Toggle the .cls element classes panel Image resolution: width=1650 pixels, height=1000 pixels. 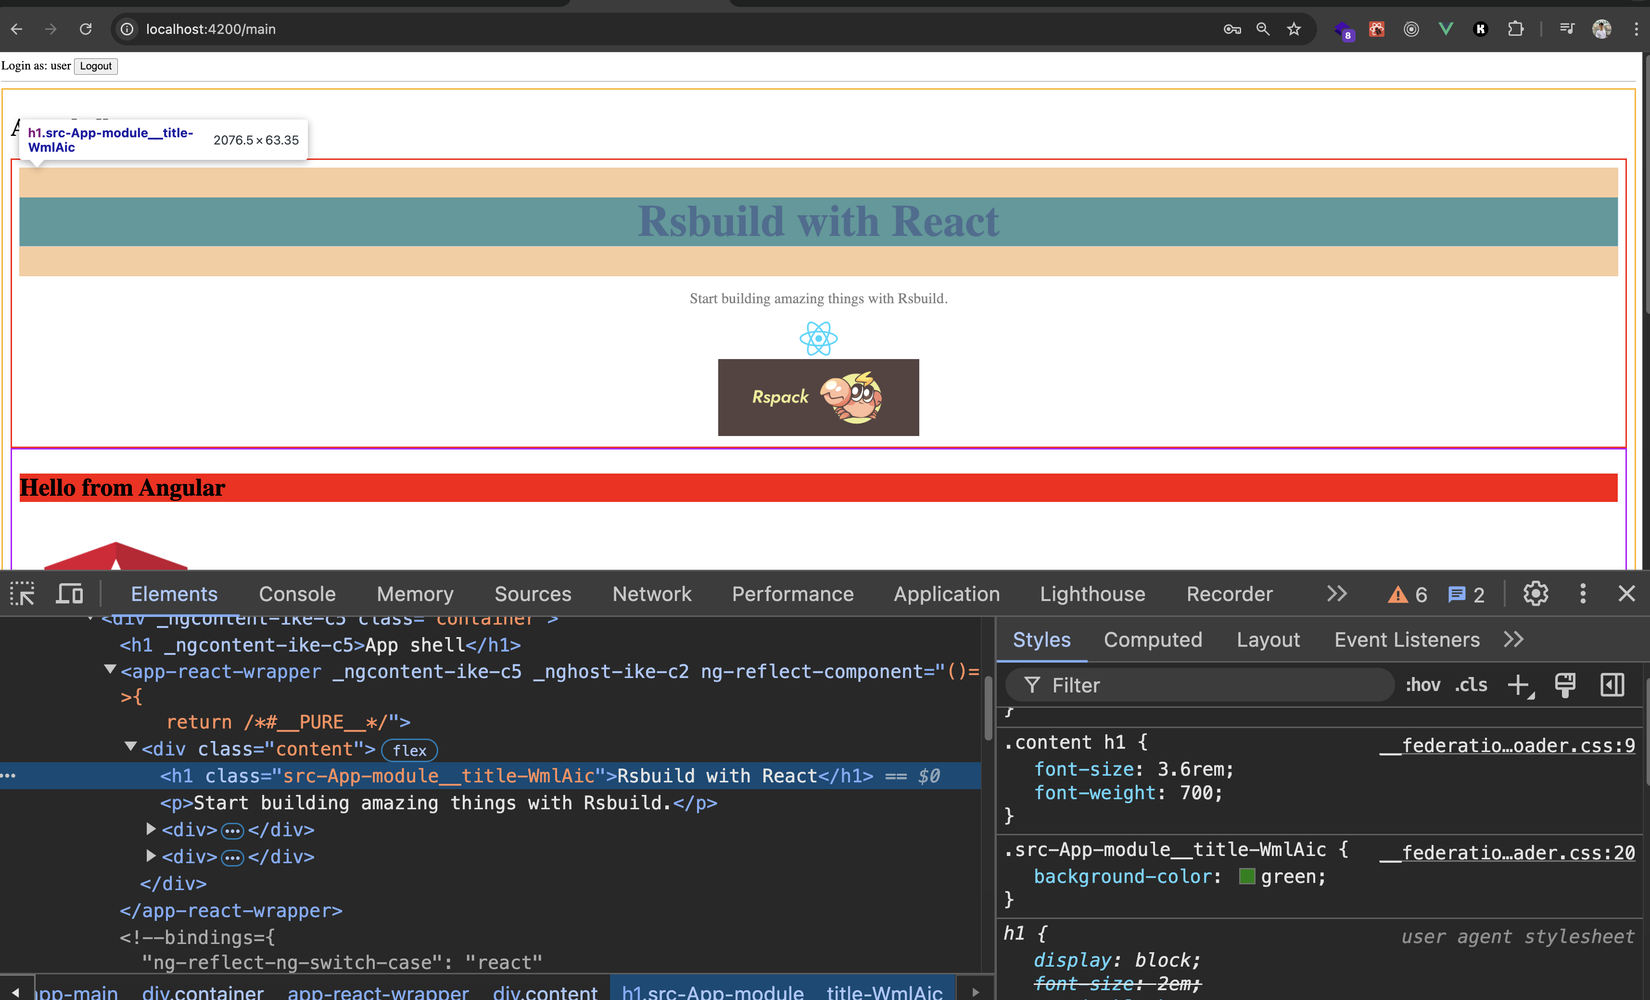tap(1471, 685)
